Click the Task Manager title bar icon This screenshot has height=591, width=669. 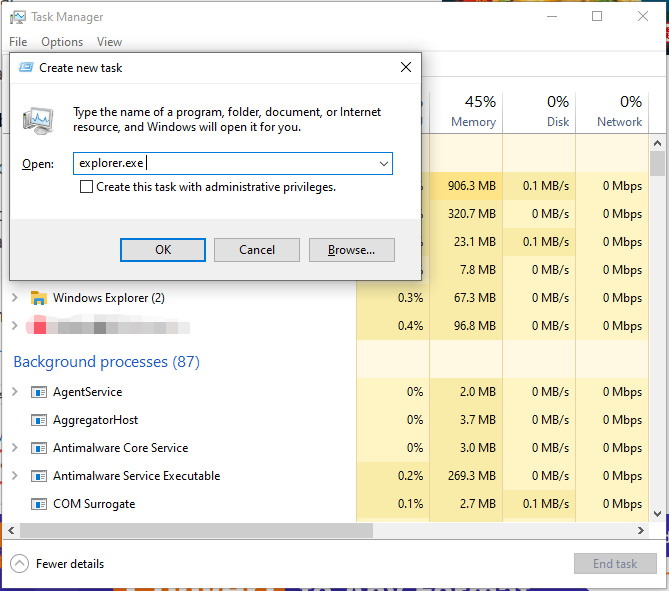(17, 17)
